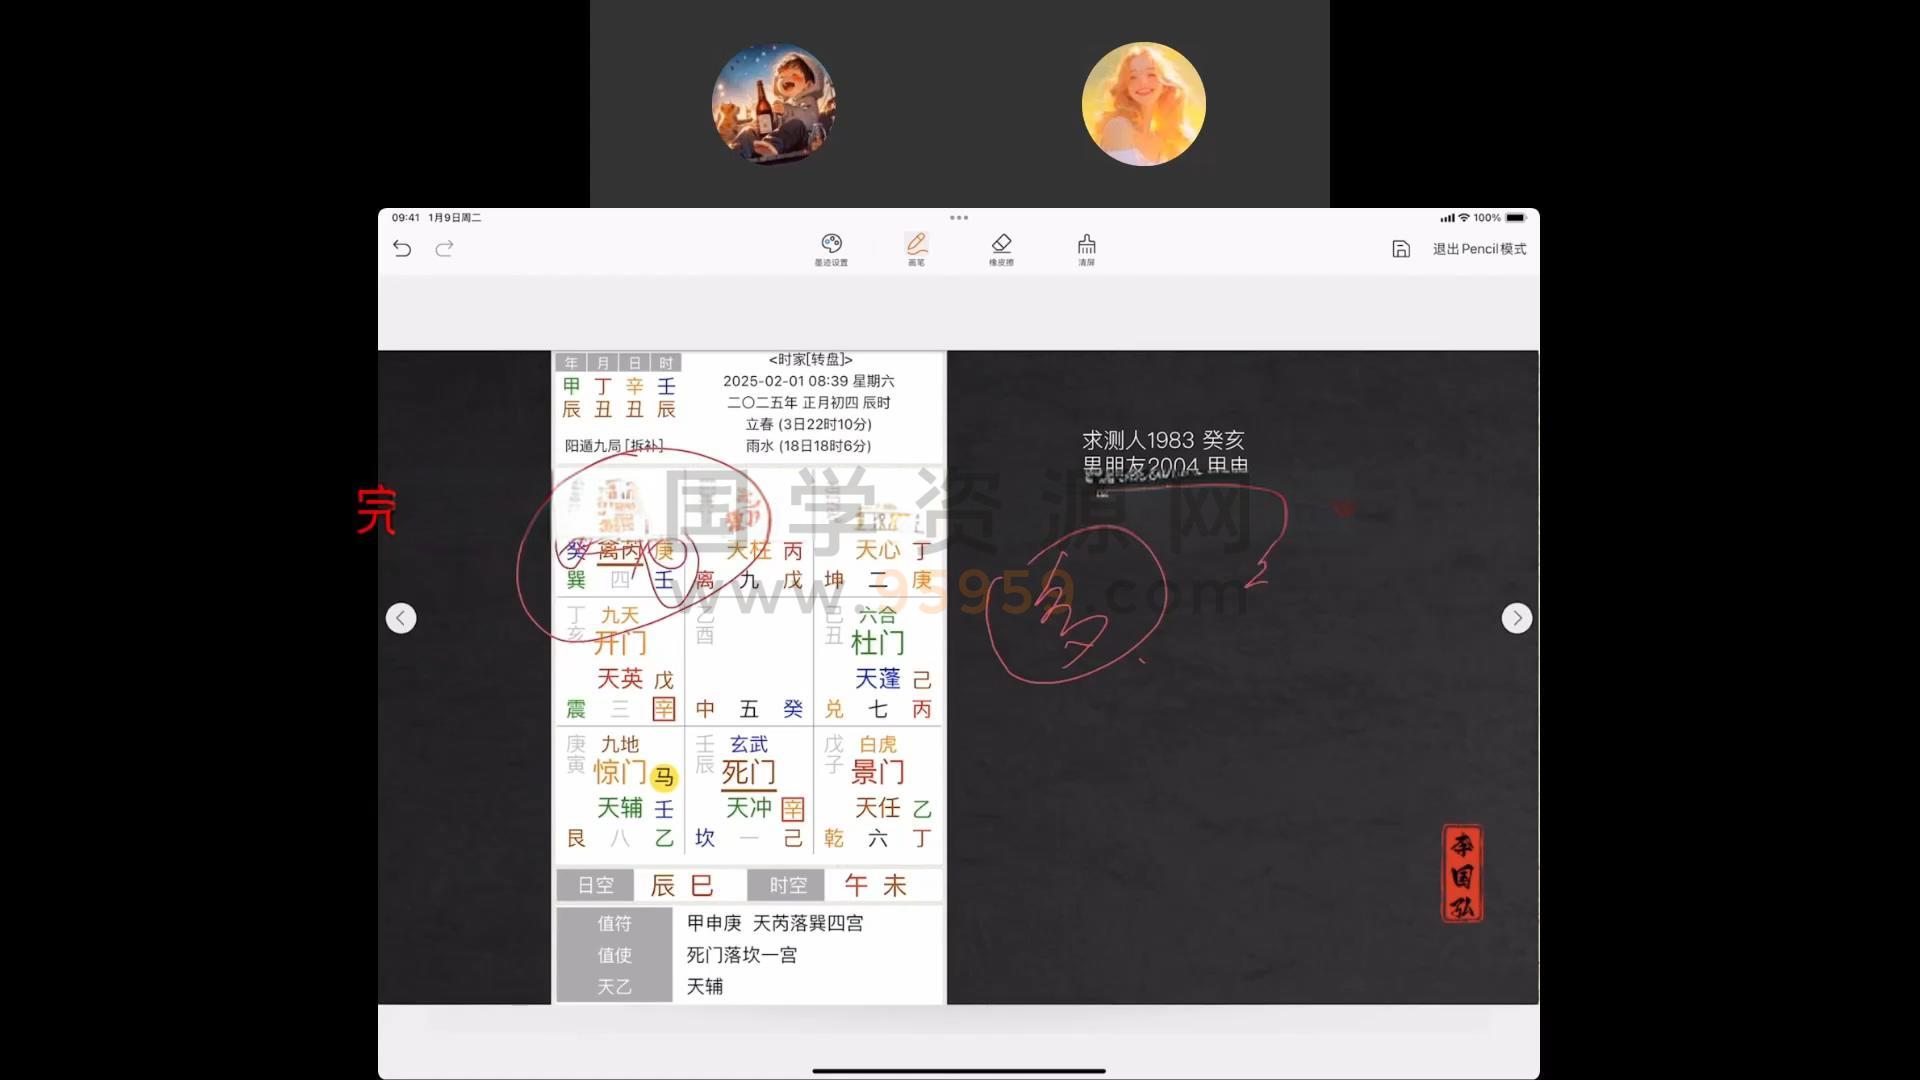The width and height of the screenshot is (1920, 1080).
Task: Click the date 2025-02-01 08:39 text
Action: (785, 381)
